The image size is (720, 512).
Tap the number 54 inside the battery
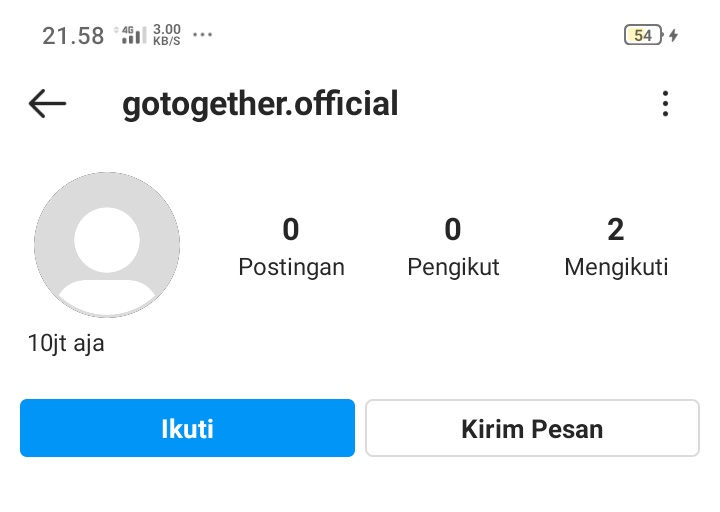pyautogui.click(x=642, y=36)
